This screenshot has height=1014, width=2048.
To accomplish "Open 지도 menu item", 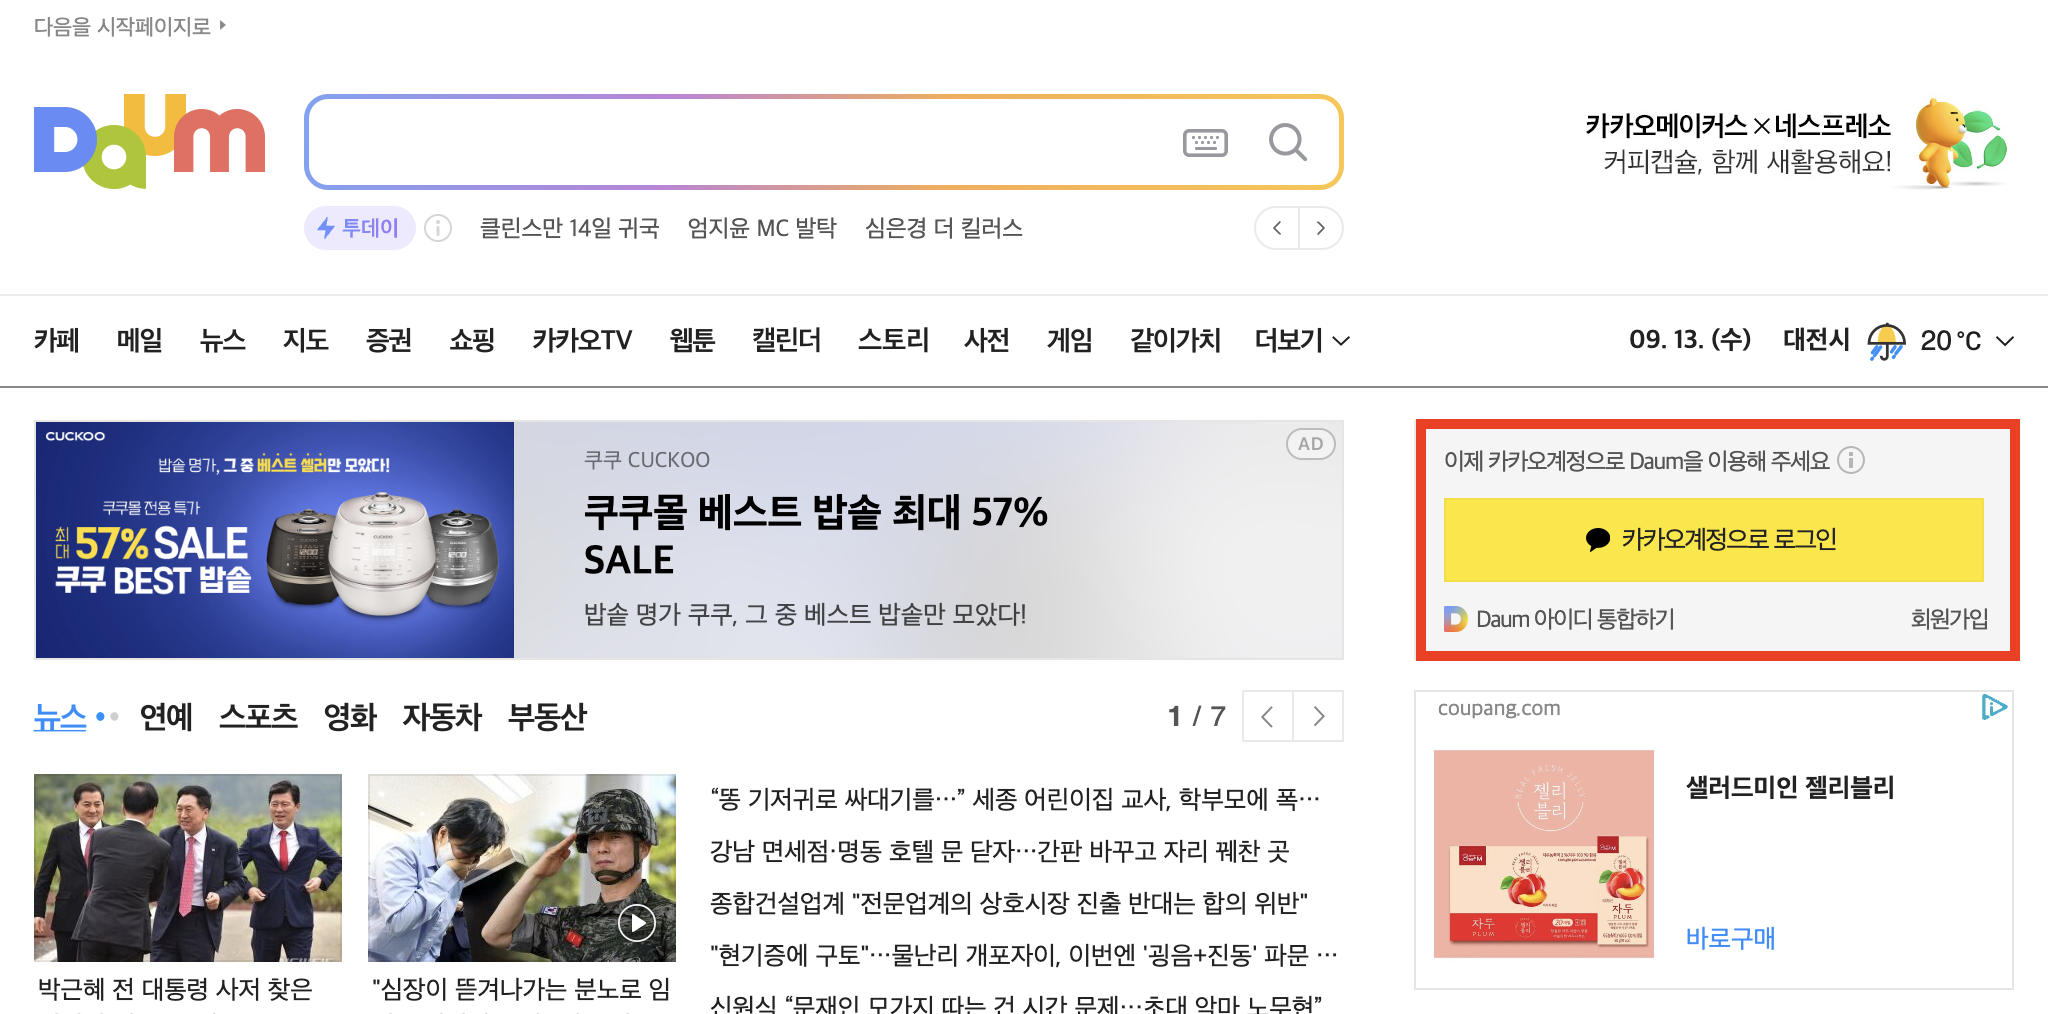I will click(x=306, y=341).
